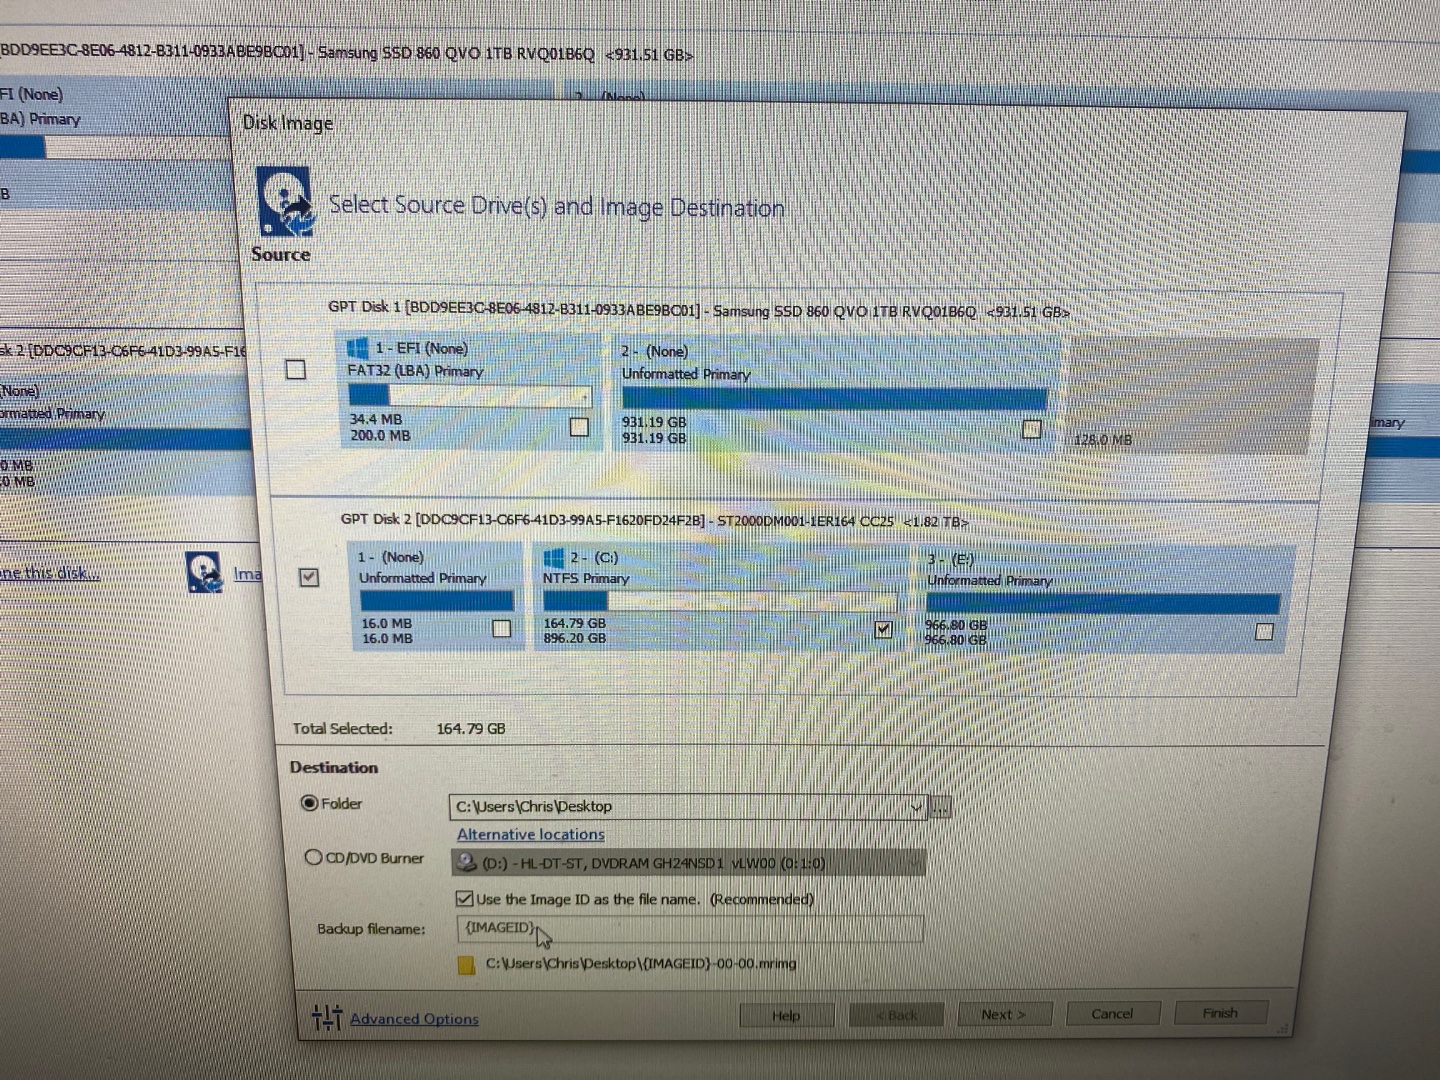Untick the GPT Disk 2 whole-disk checkbox
The width and height of the screenshot is (1440, 1080).
pos(309,577)
